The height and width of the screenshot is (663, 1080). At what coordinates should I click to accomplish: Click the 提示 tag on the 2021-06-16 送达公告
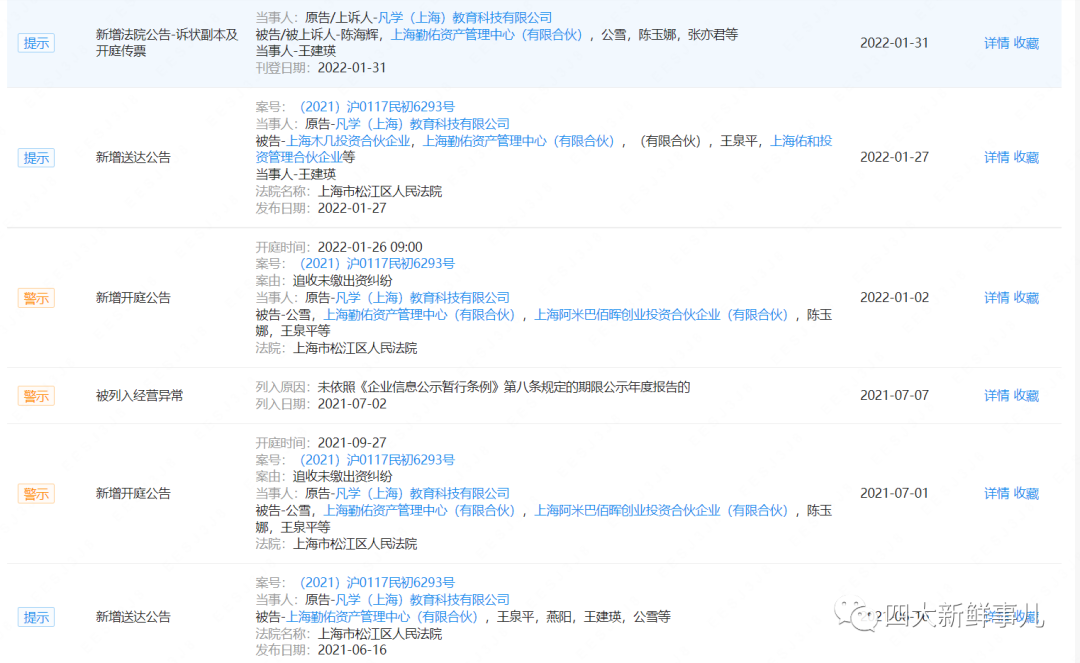click(x=36, y=617)
